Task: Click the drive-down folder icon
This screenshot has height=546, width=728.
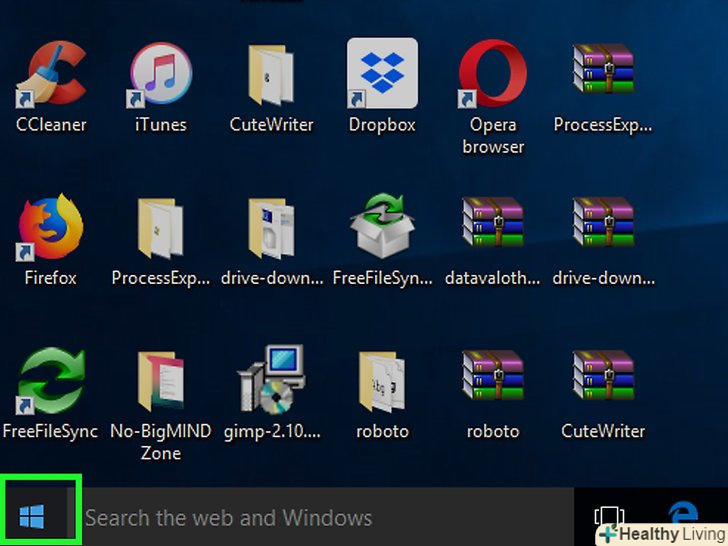Action: coord(271,228)
